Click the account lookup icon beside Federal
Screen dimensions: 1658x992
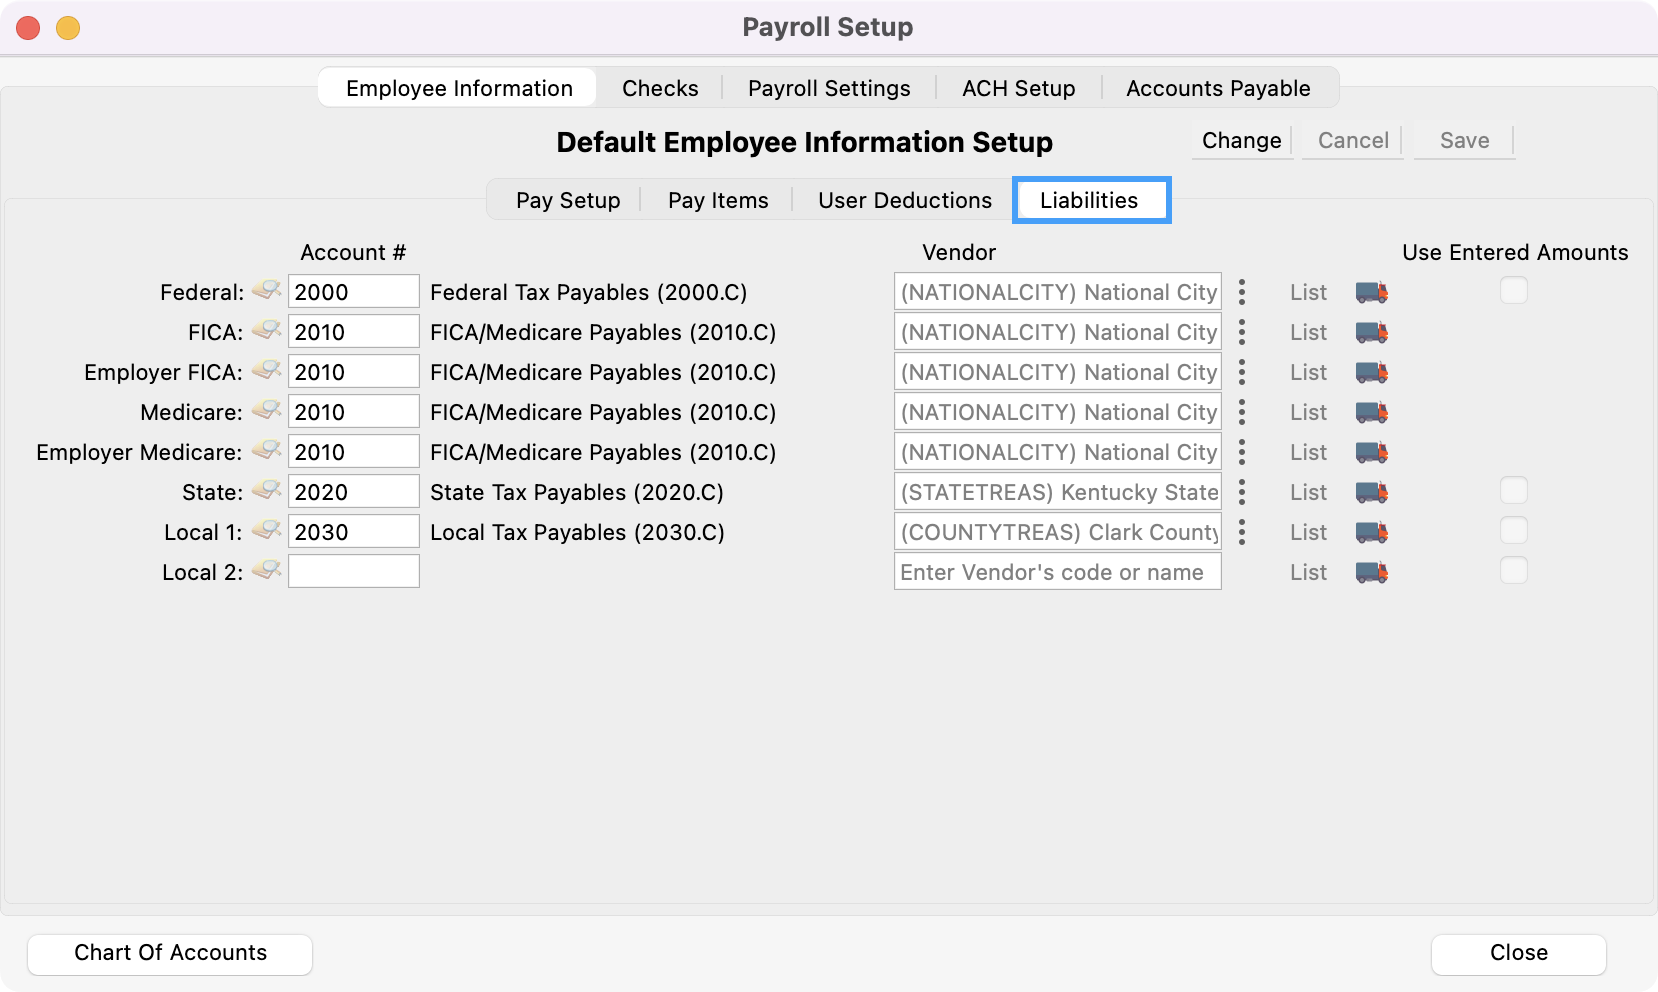coord(266,291)
